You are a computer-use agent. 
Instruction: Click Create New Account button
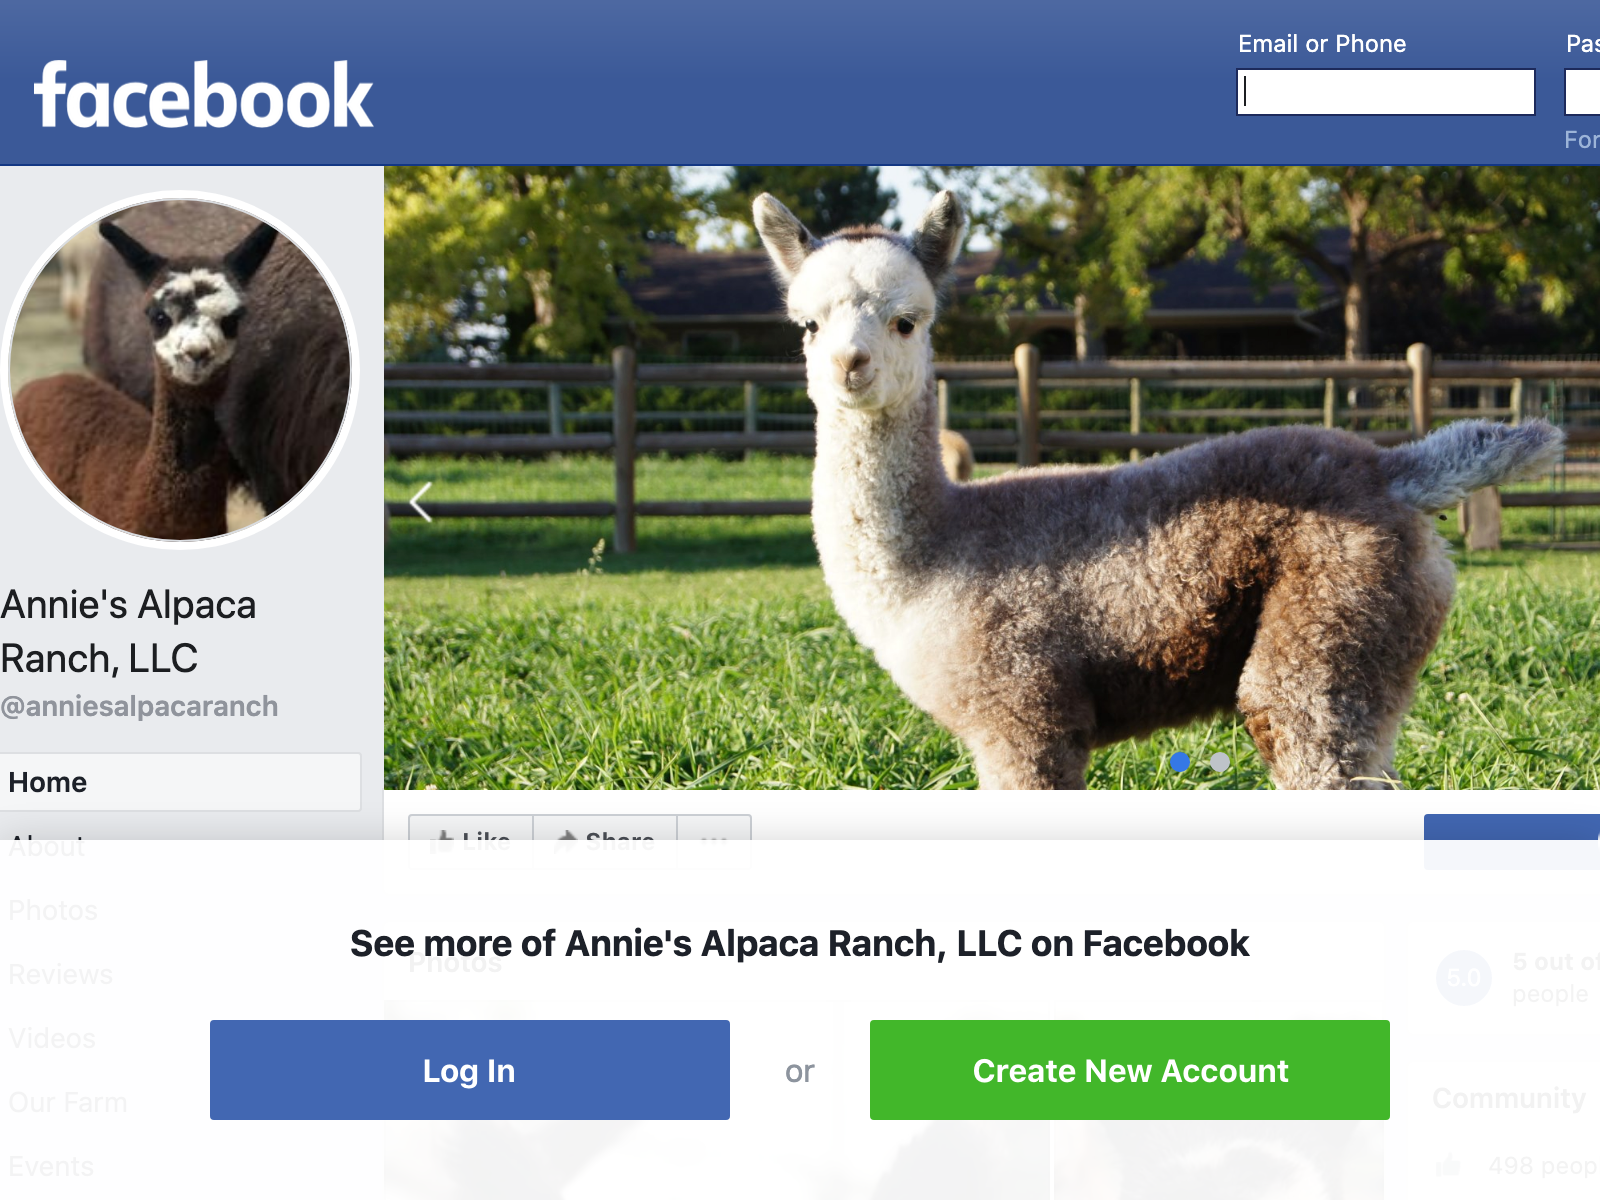point(1130,1070)
